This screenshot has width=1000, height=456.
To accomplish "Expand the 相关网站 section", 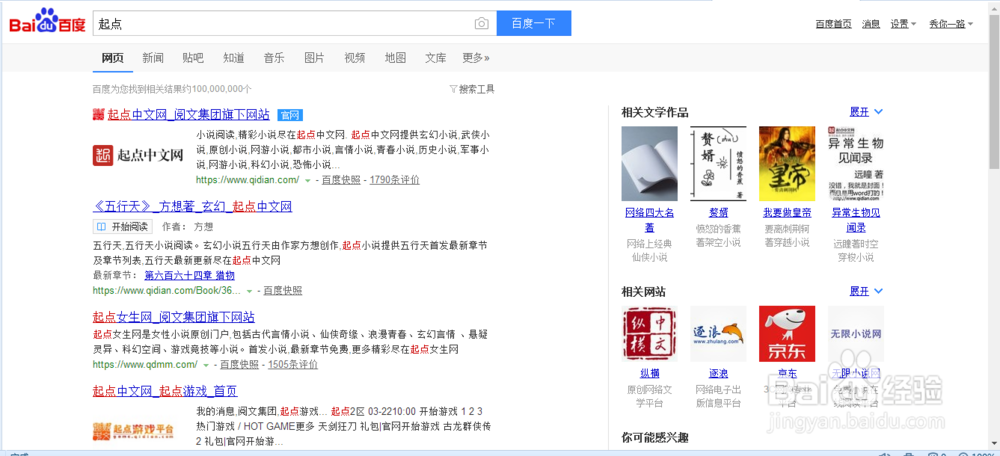I will tap(866, 291).
